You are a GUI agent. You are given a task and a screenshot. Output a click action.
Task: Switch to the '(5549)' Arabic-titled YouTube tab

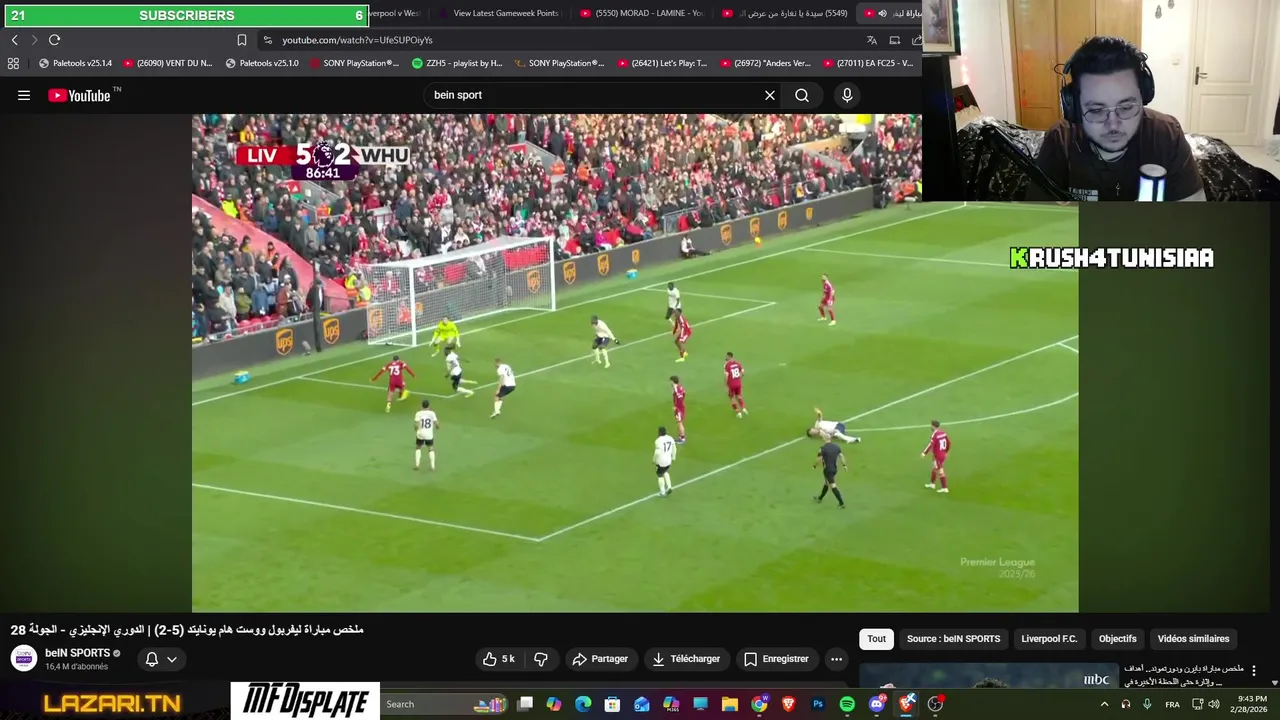[x=785, y=14]
